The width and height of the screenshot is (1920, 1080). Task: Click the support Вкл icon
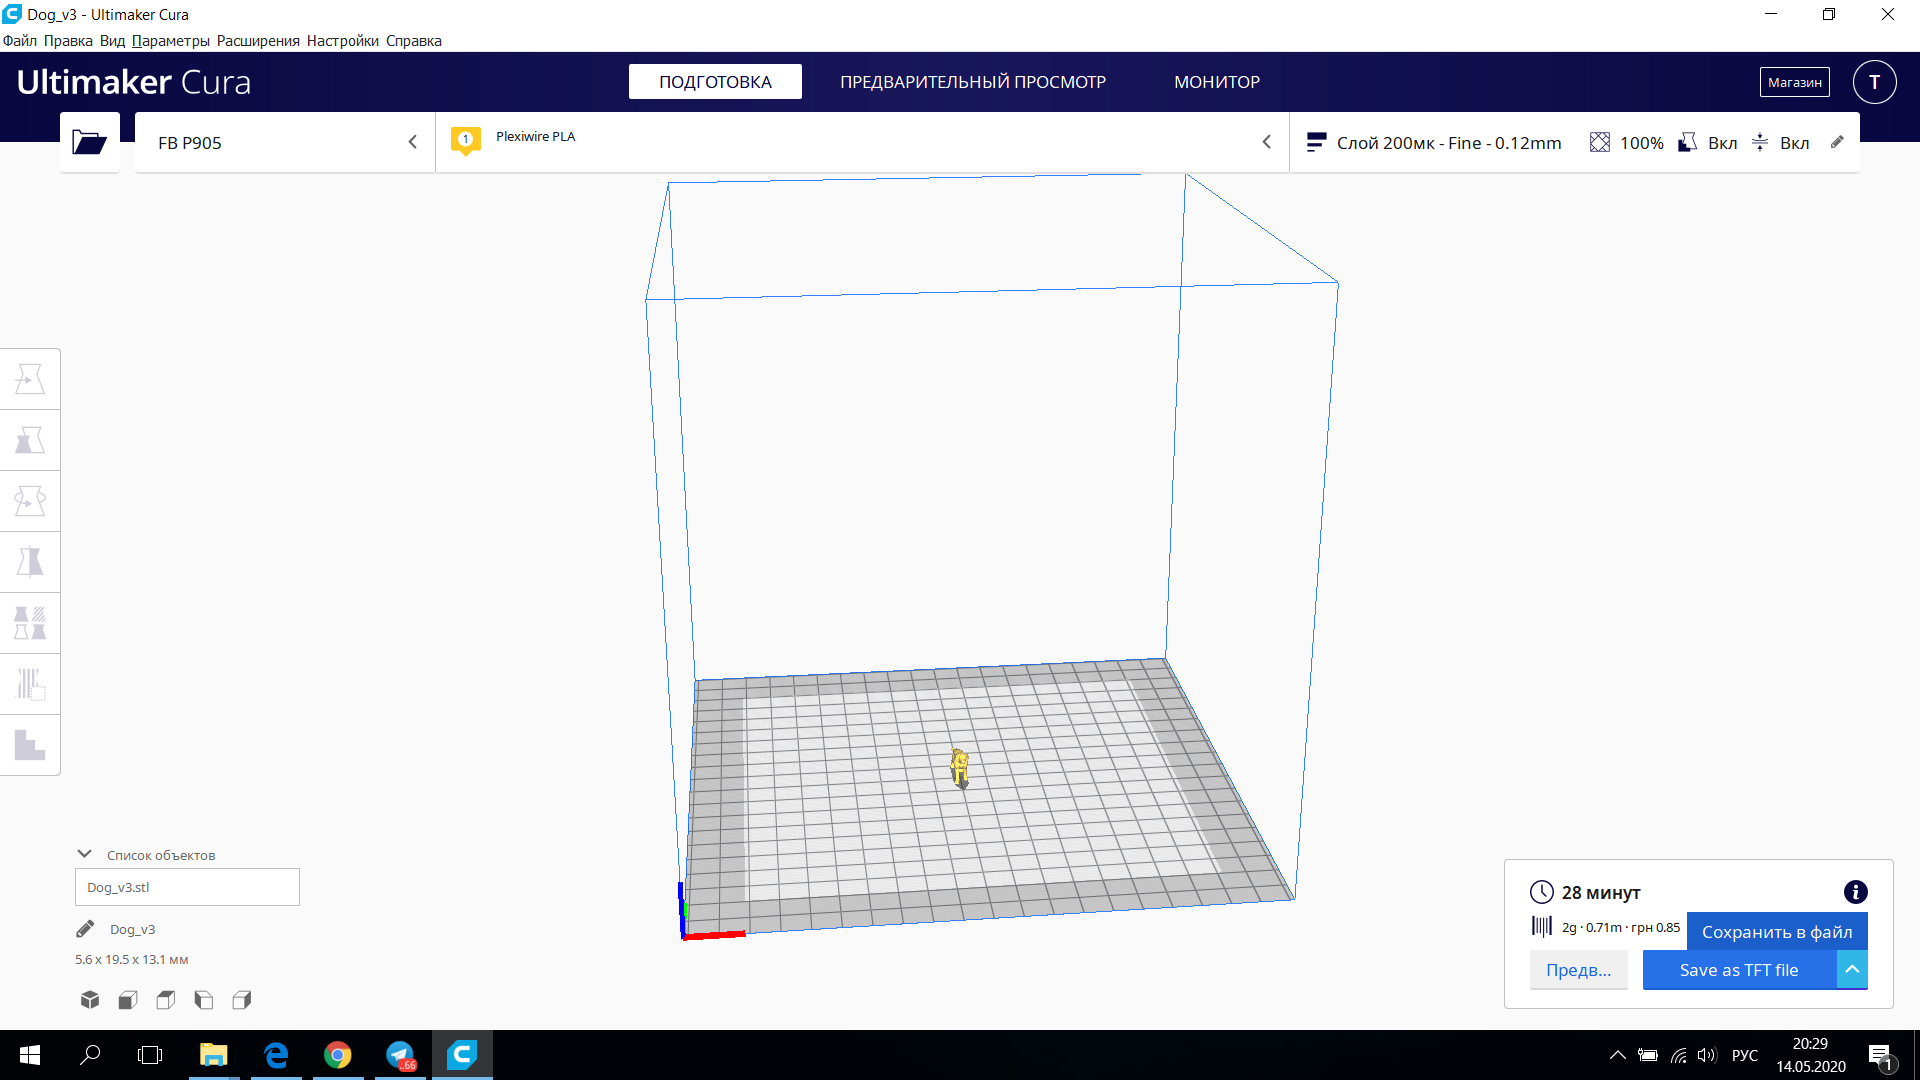point(1687,143)
